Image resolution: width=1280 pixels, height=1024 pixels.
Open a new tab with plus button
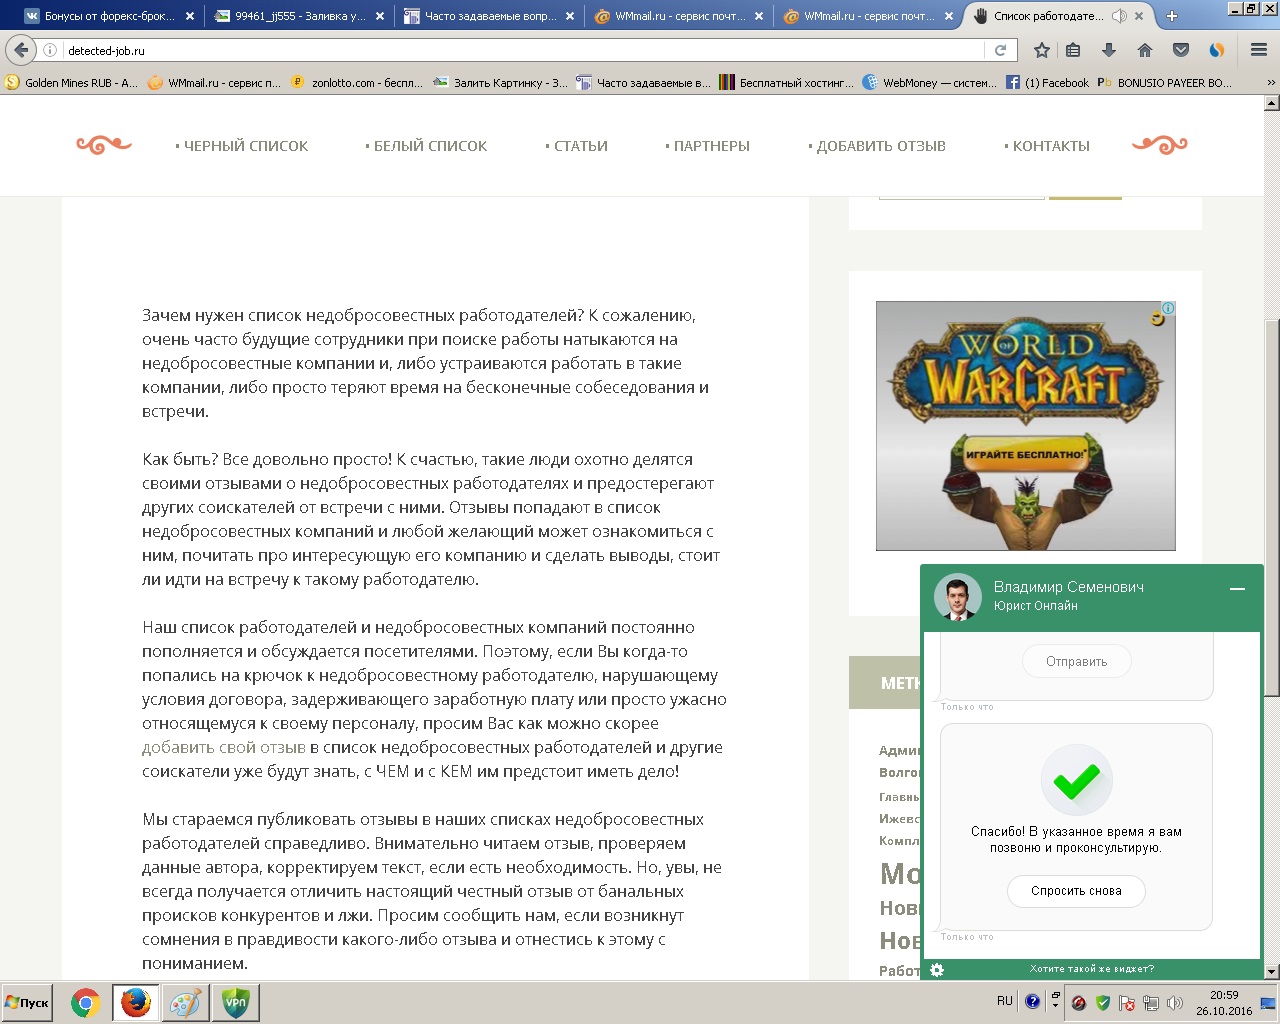tap(1172, 16)
